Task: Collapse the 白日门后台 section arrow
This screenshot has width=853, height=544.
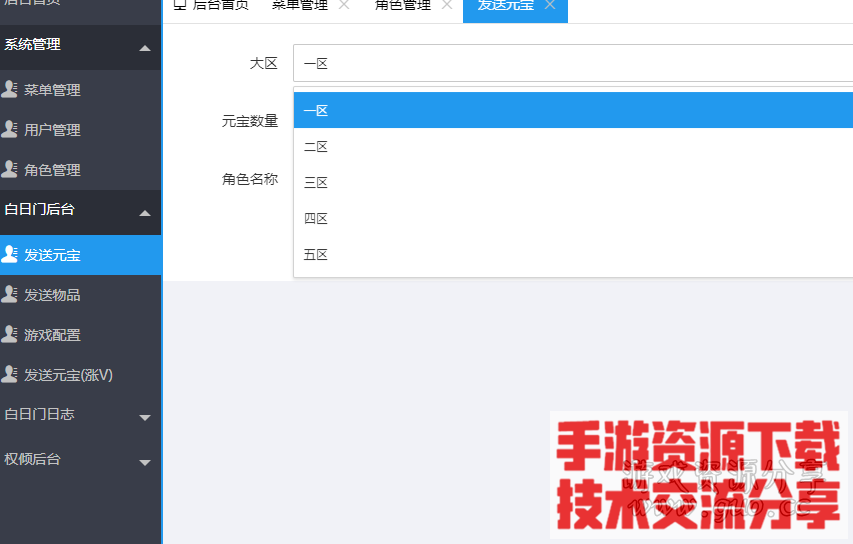Action: pos(145,213)
